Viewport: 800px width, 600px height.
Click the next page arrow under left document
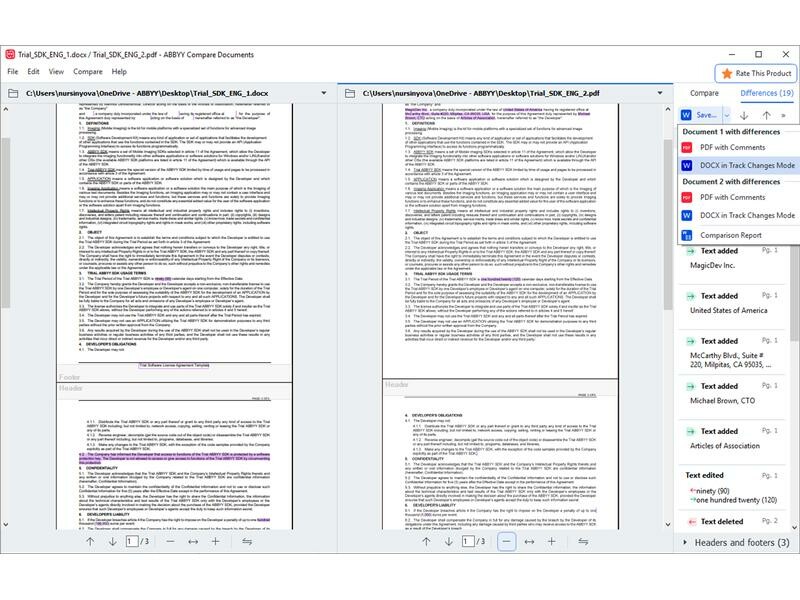pos(109,541)
